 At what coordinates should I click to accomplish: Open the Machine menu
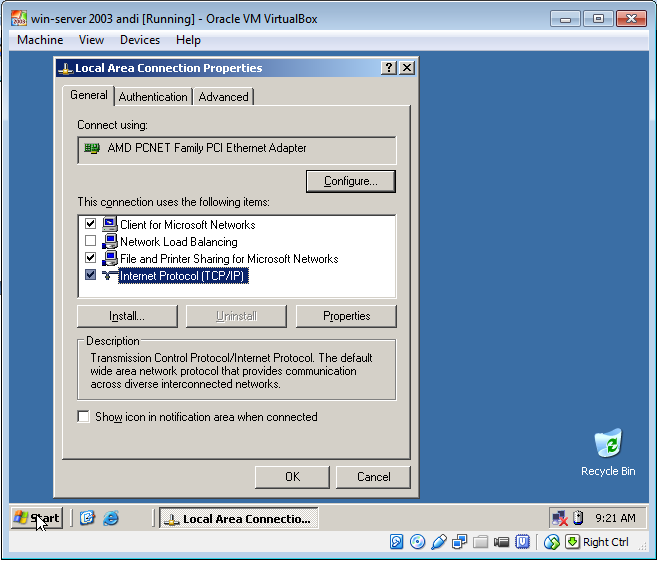(40, 40)
